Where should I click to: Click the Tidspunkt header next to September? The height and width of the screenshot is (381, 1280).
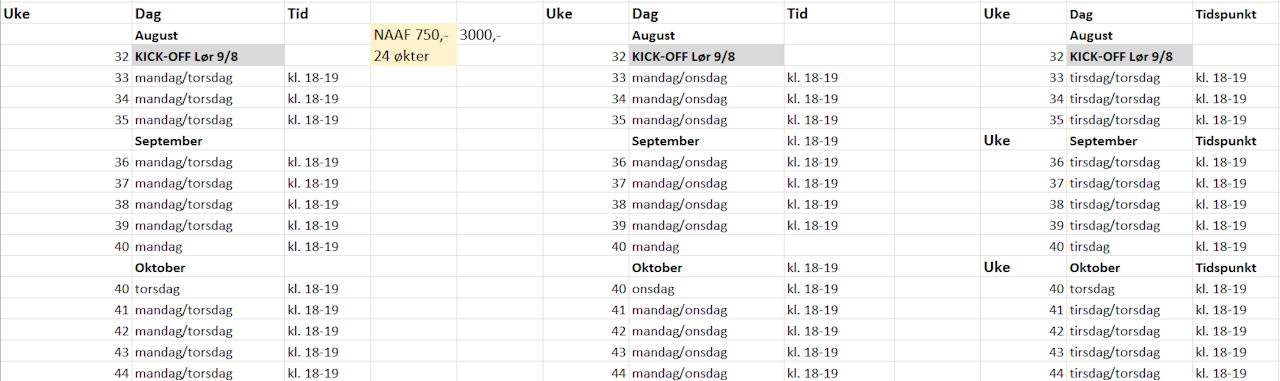click(1235, 141)
